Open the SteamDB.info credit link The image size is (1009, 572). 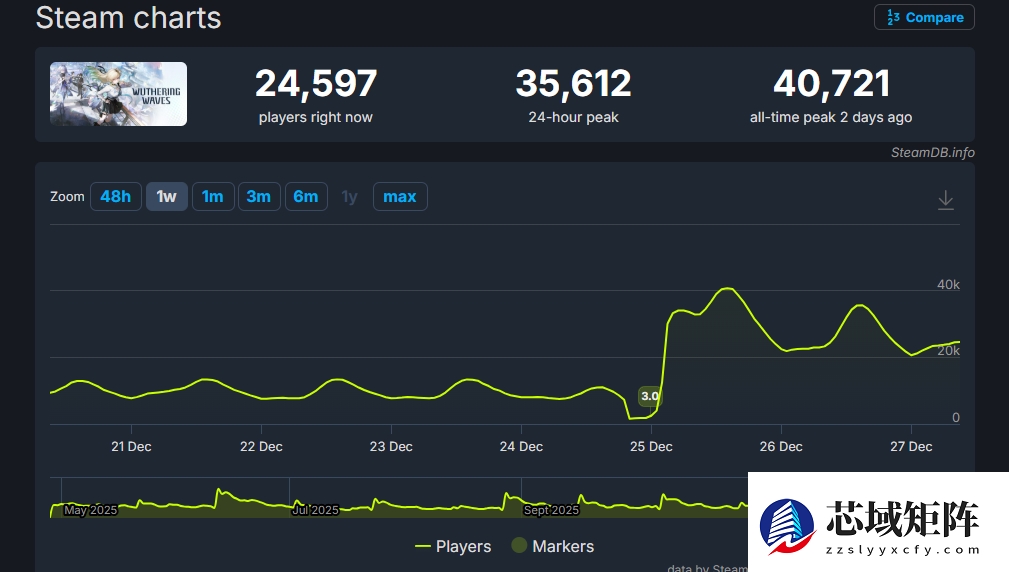coord(932,153)
